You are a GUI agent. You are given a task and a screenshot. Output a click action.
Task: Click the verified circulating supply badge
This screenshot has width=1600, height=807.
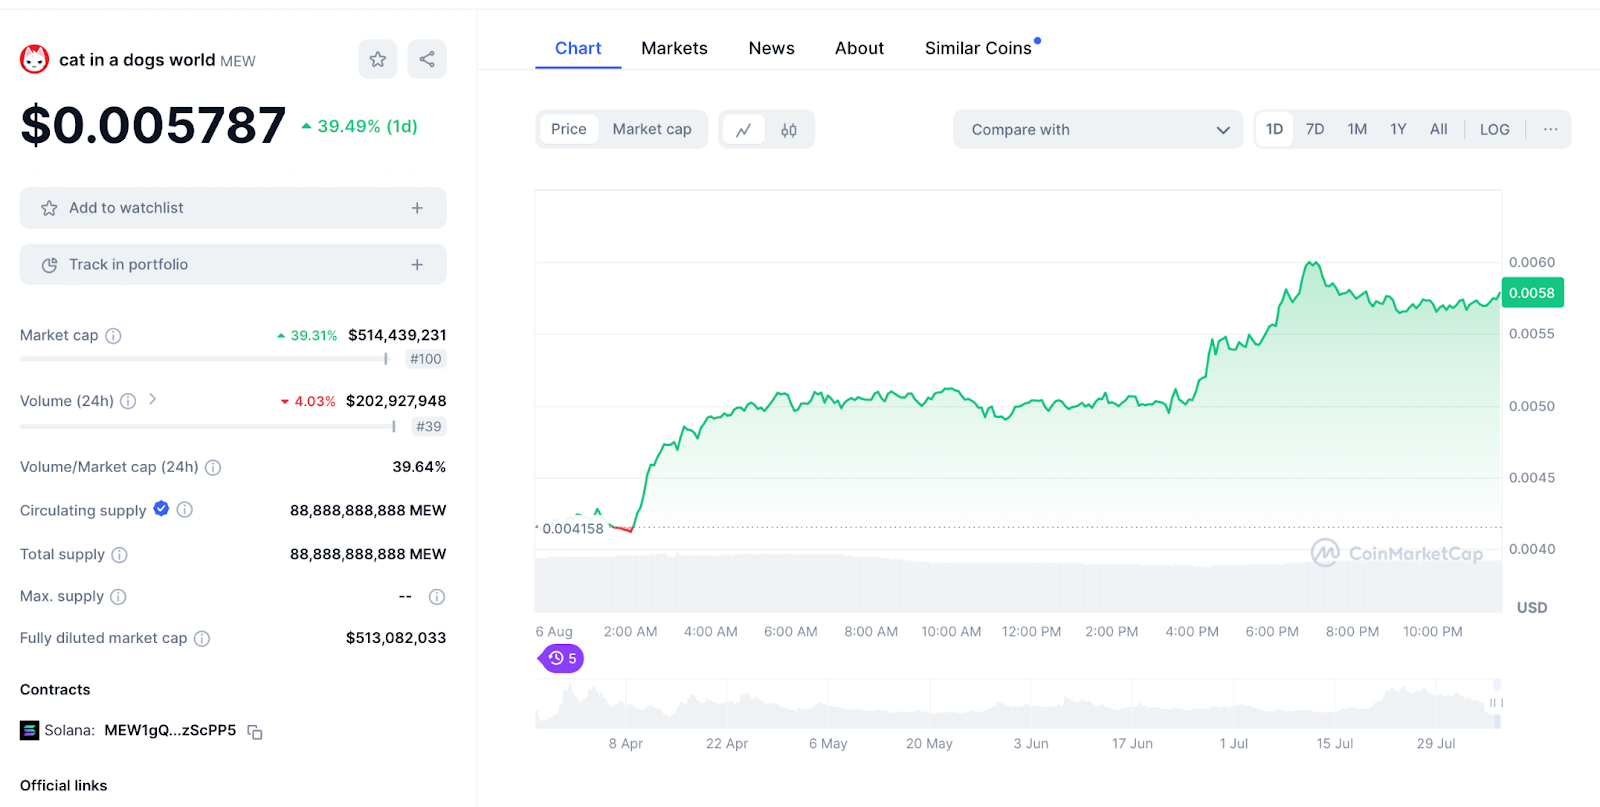161,509
